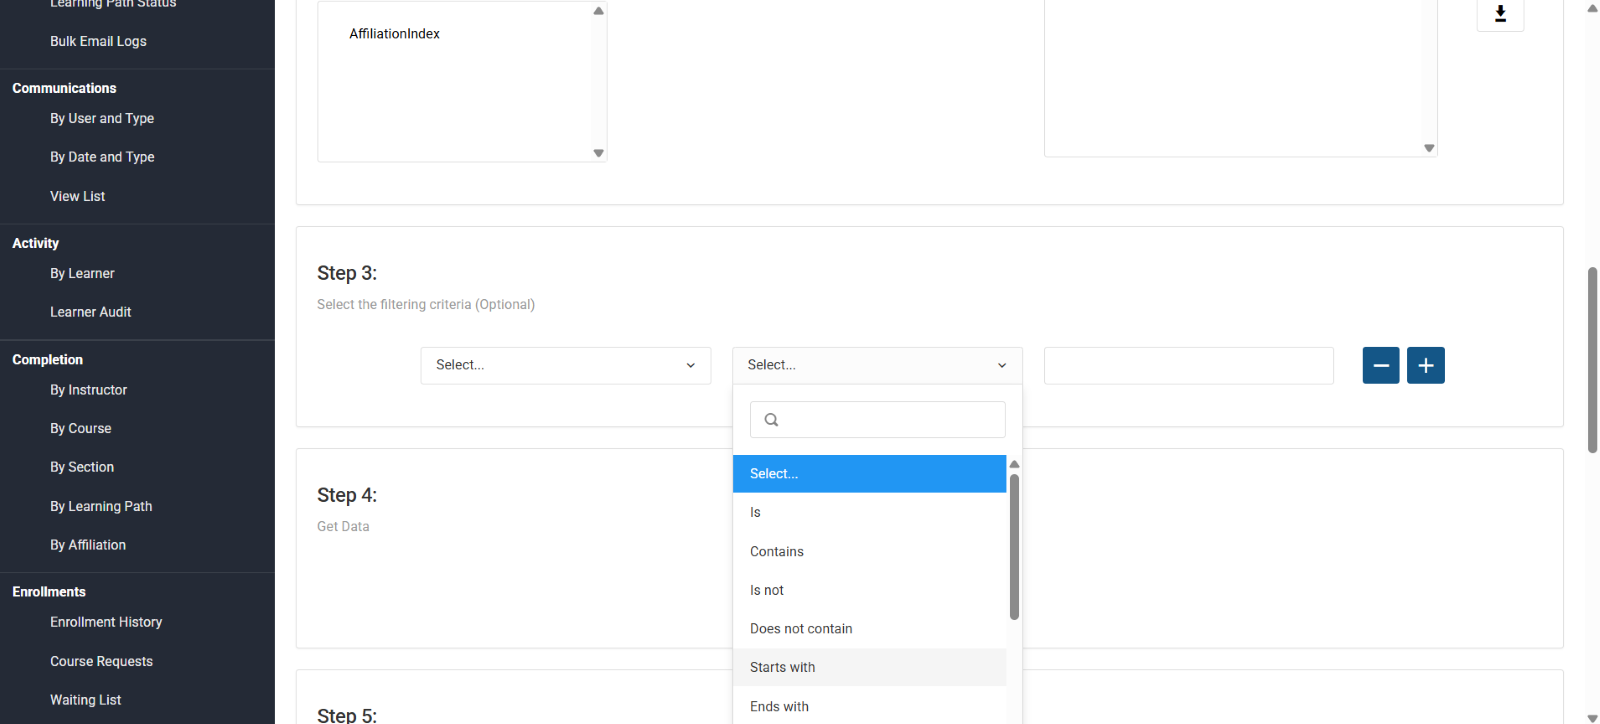The image size is (1600, 724).
Task: Pick 'Is not' in the operator list
Action: (x=766, y=591)
